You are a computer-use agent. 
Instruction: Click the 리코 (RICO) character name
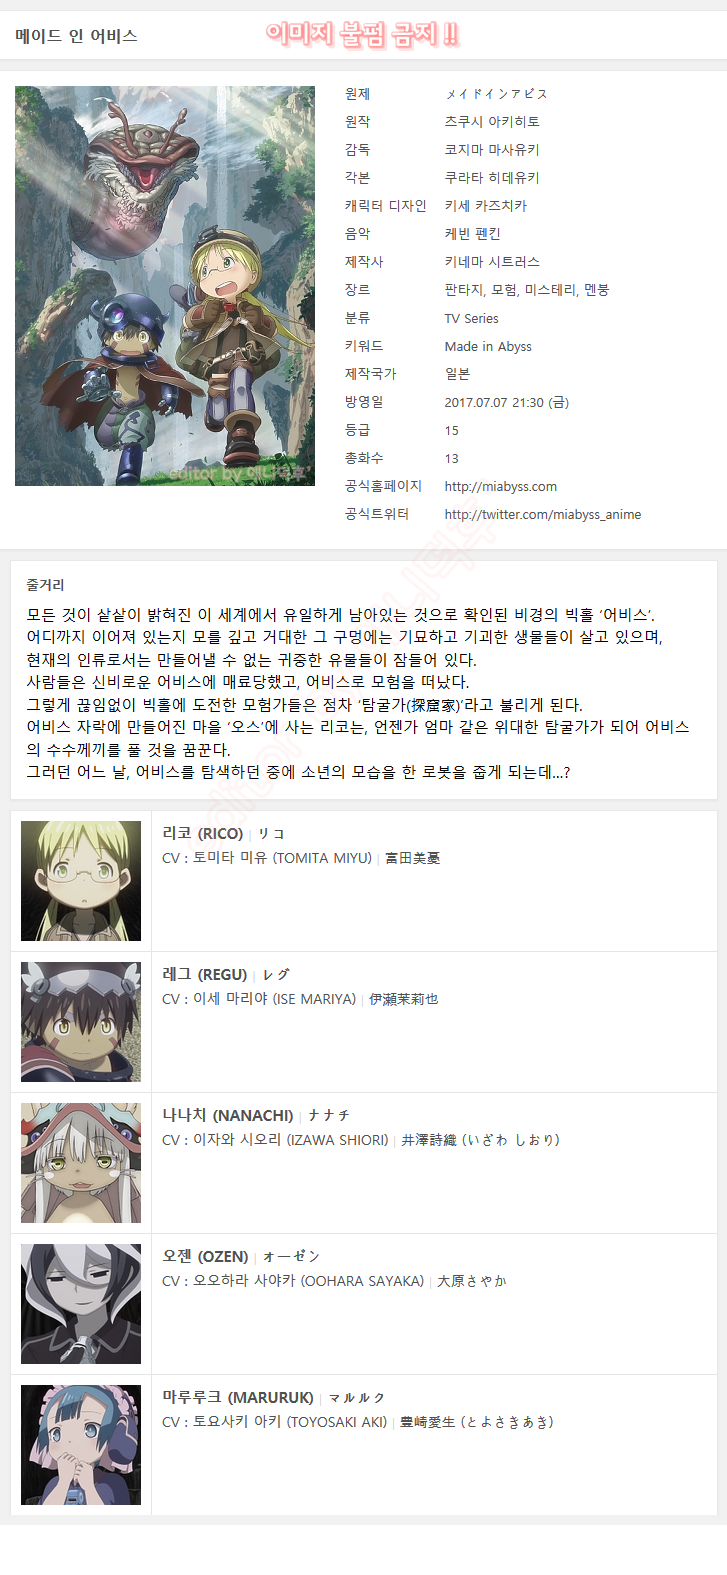click(x=203, y=833)
